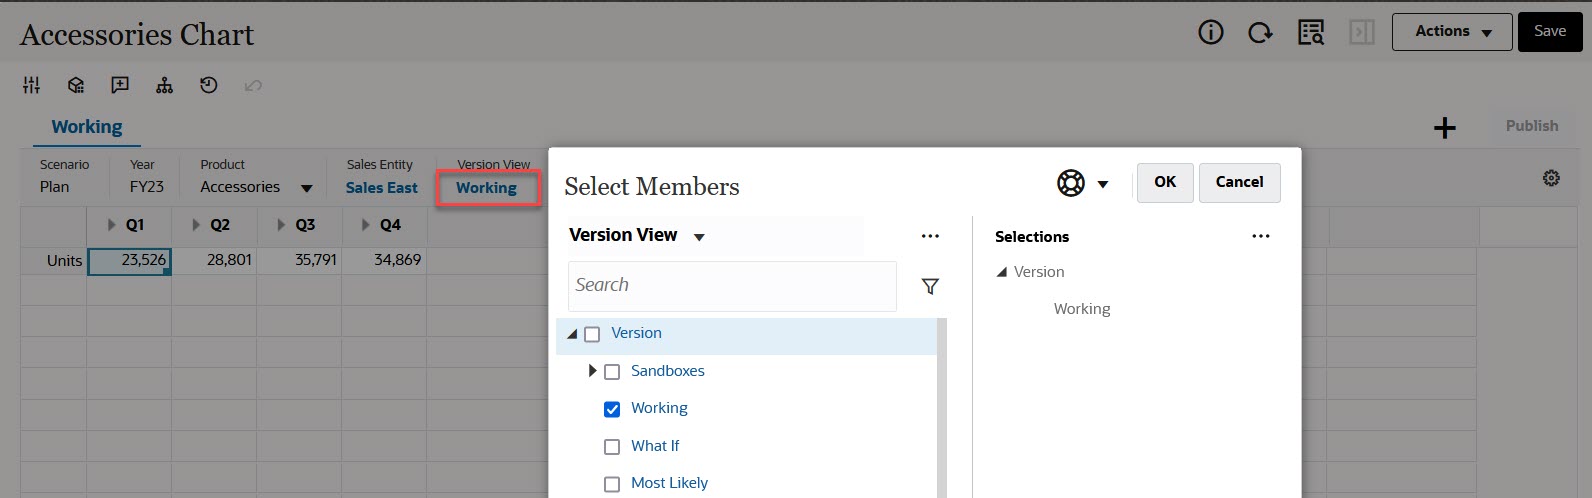Check the What If checkbox
The height and width of the screenshot is (498, 1592).
[x=612, y=447]
